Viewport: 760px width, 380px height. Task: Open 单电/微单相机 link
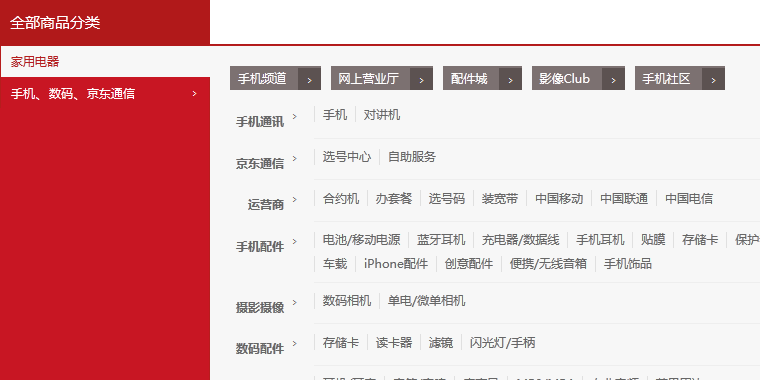click(427, 301)
